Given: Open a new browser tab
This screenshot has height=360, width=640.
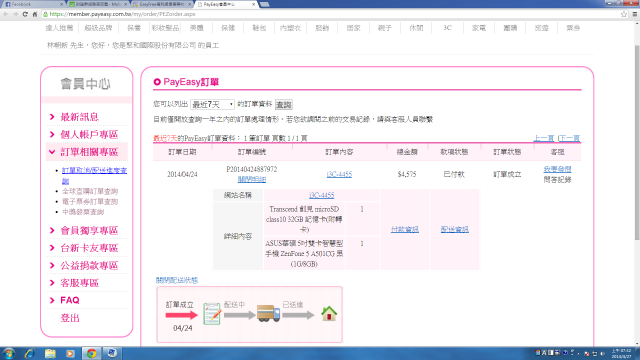Looking at the screenshot, I should (x=265, y=4).
